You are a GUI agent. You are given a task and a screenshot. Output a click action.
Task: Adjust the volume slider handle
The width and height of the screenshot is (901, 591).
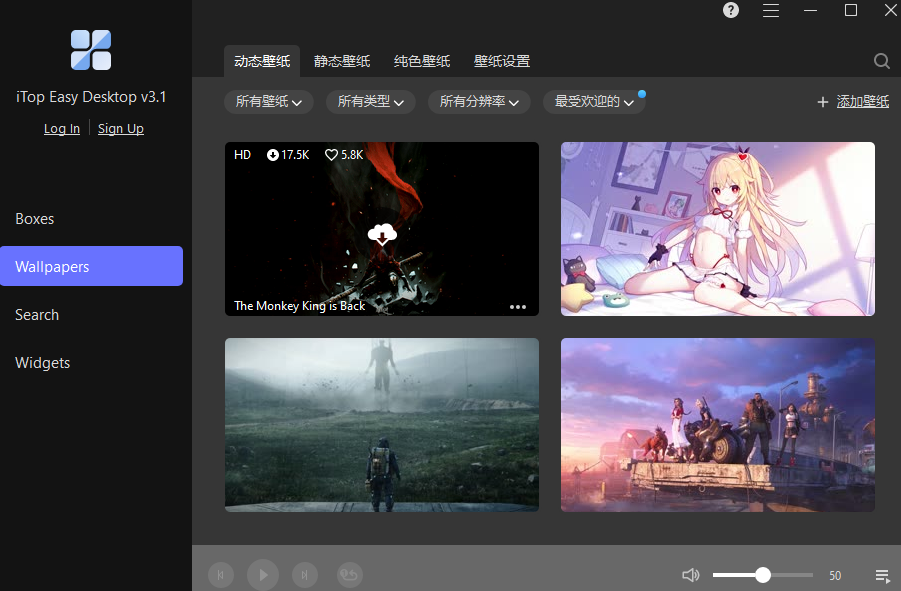click(763, 575)
